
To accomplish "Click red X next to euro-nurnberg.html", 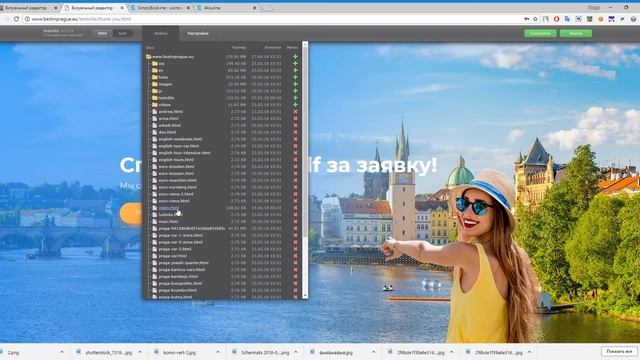I will 295,187.
